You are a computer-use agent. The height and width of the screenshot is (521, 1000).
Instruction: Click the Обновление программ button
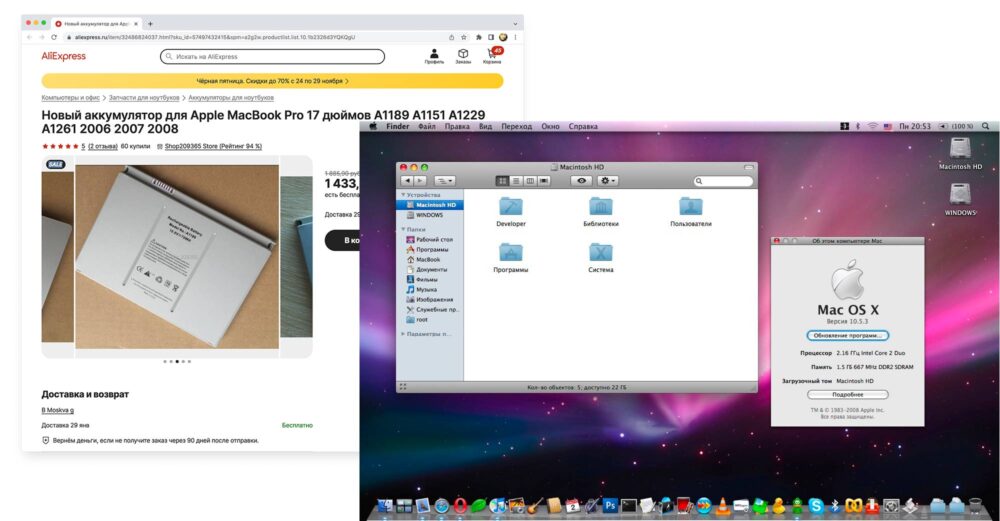[847, 335]
